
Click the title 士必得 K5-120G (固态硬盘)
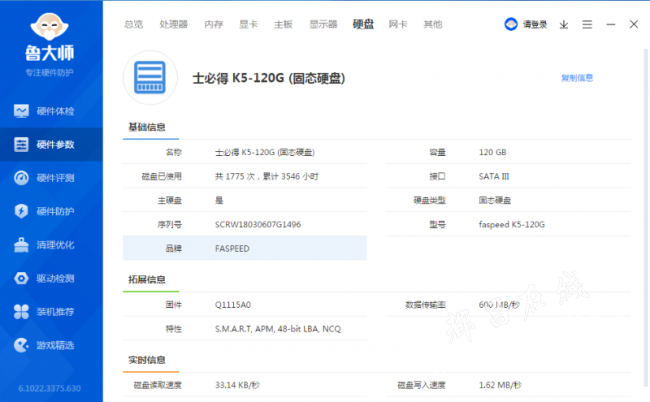(x=269, y=78)
